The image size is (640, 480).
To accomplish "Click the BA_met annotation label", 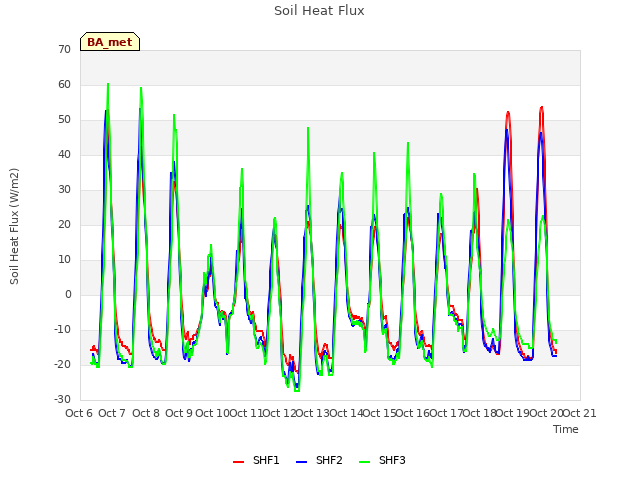I will pos(110,42).
